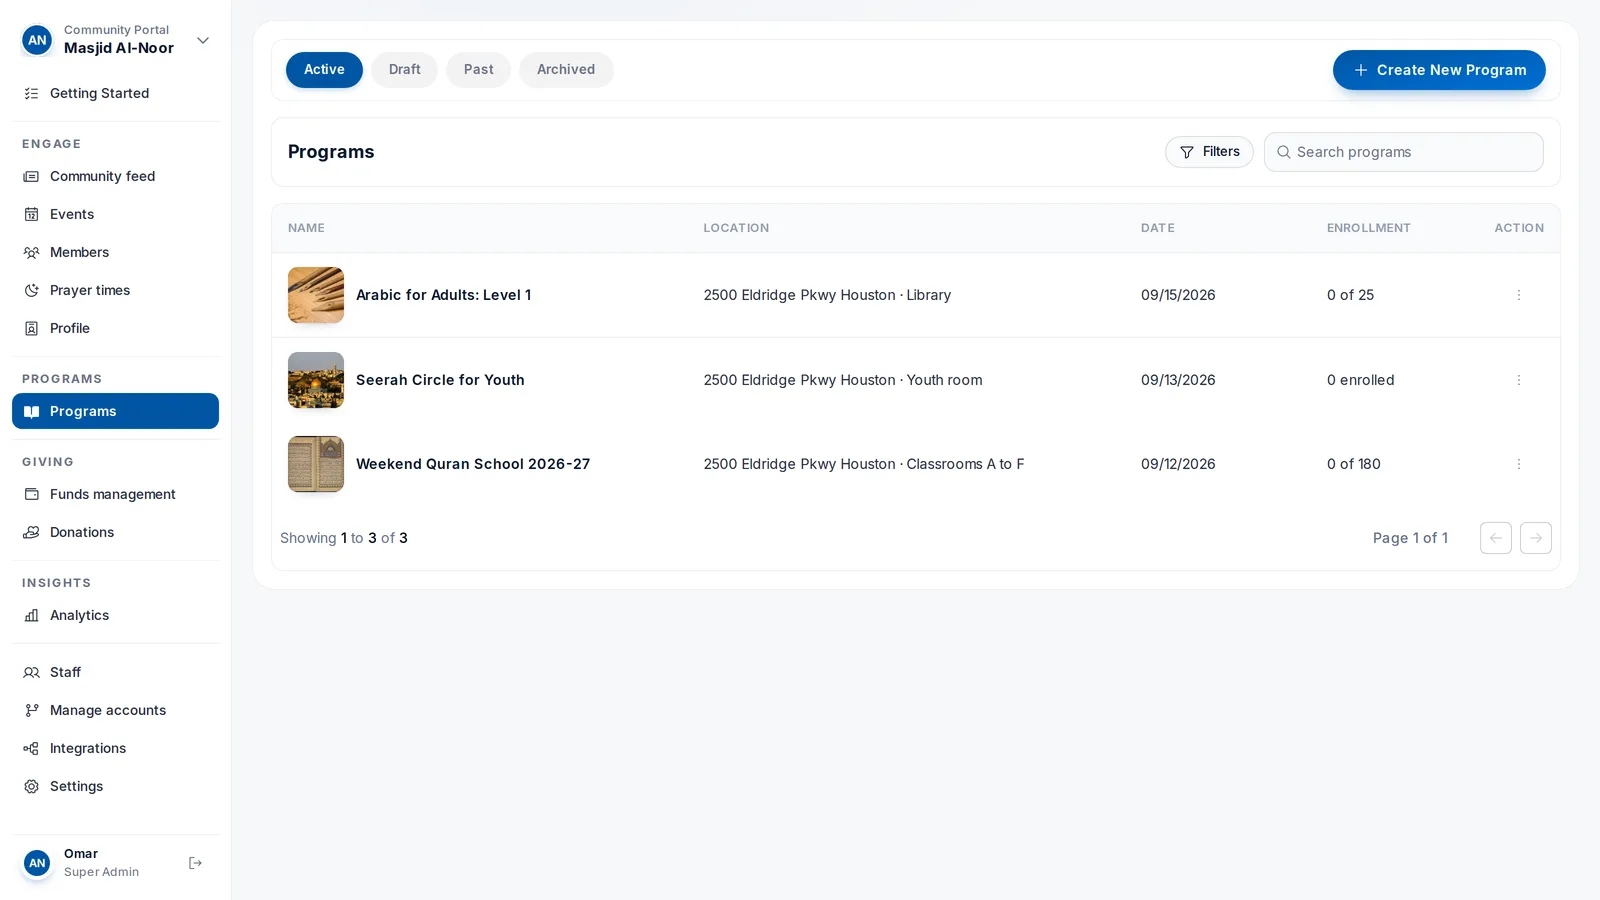Image resolution: width=1600 pixels, height=900 pixels.
Task: Click the Settings gear icon
Action: point(31,786)
